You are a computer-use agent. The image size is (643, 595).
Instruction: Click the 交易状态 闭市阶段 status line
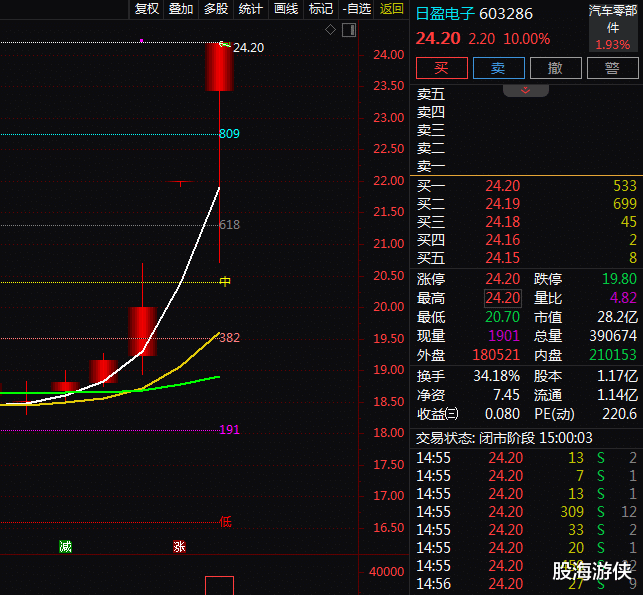coord(504,438)
